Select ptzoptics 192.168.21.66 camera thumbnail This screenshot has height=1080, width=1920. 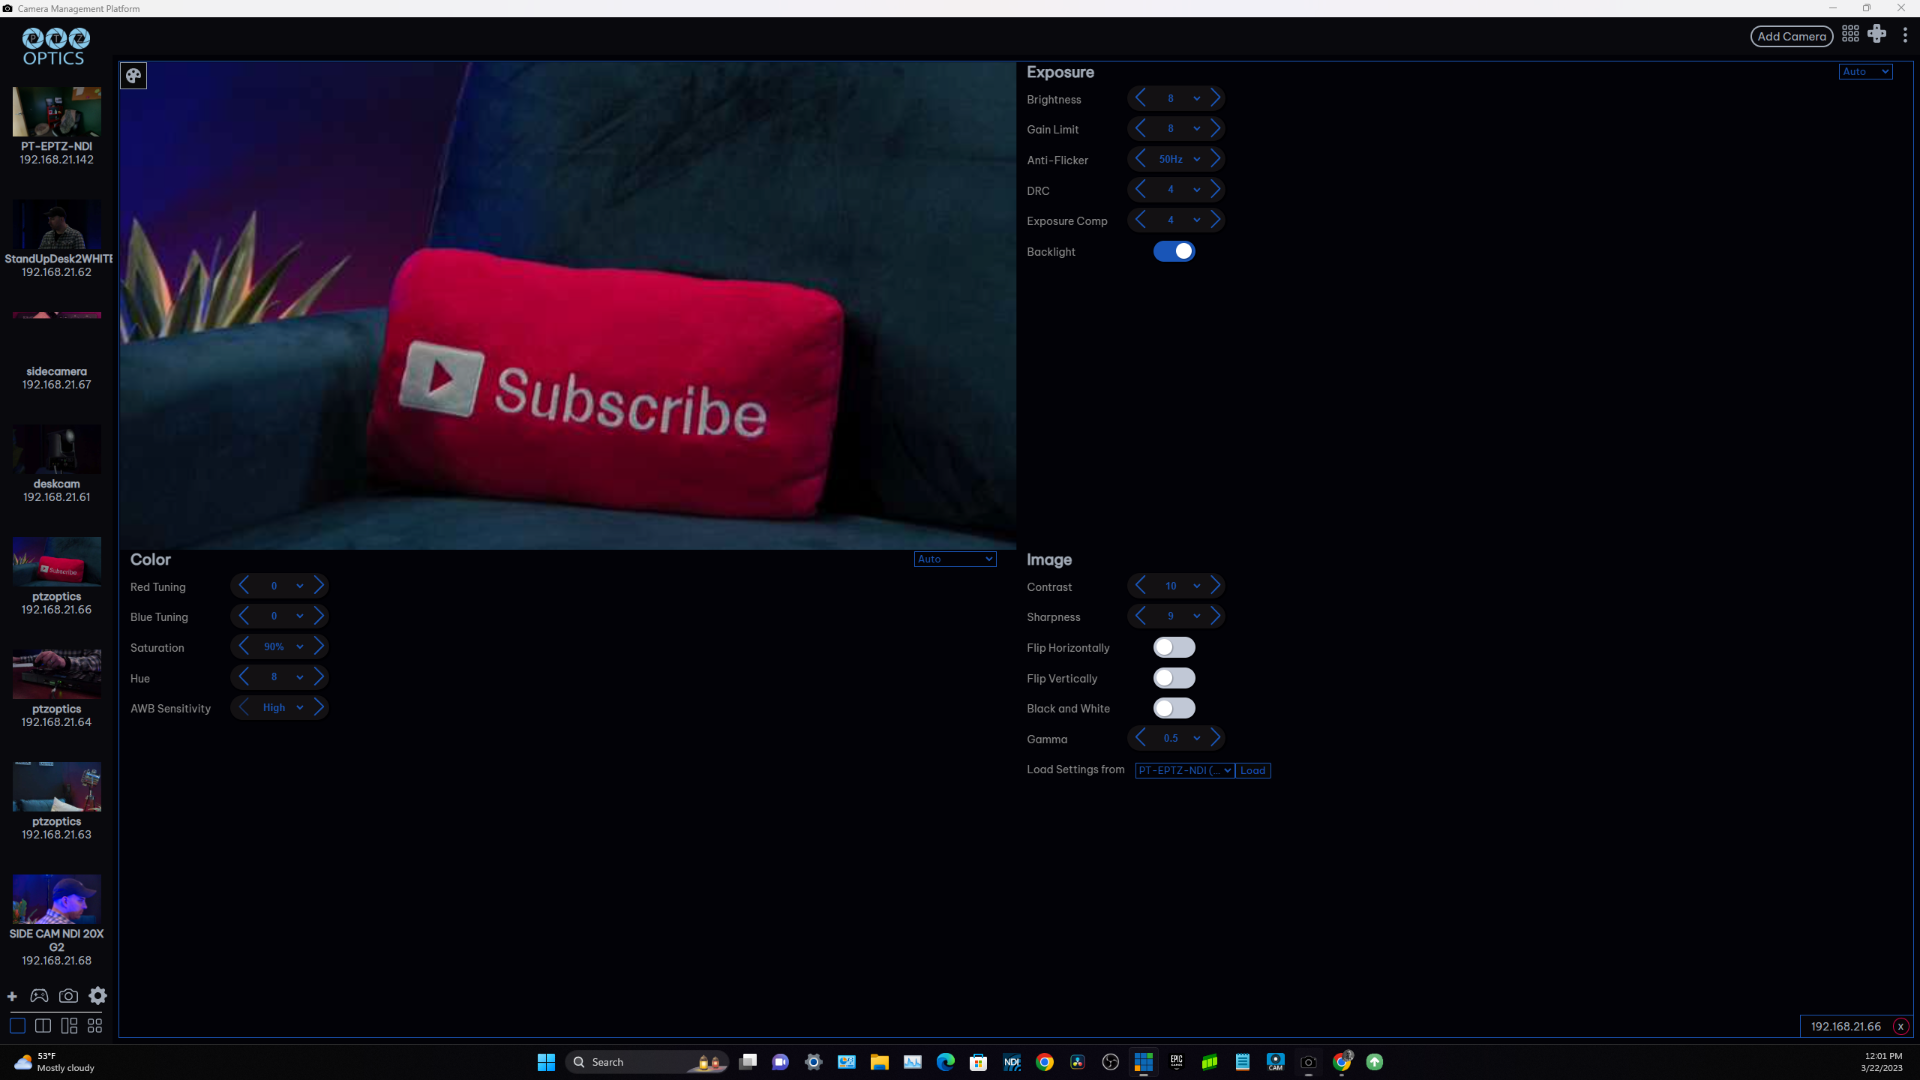[57, 562]
